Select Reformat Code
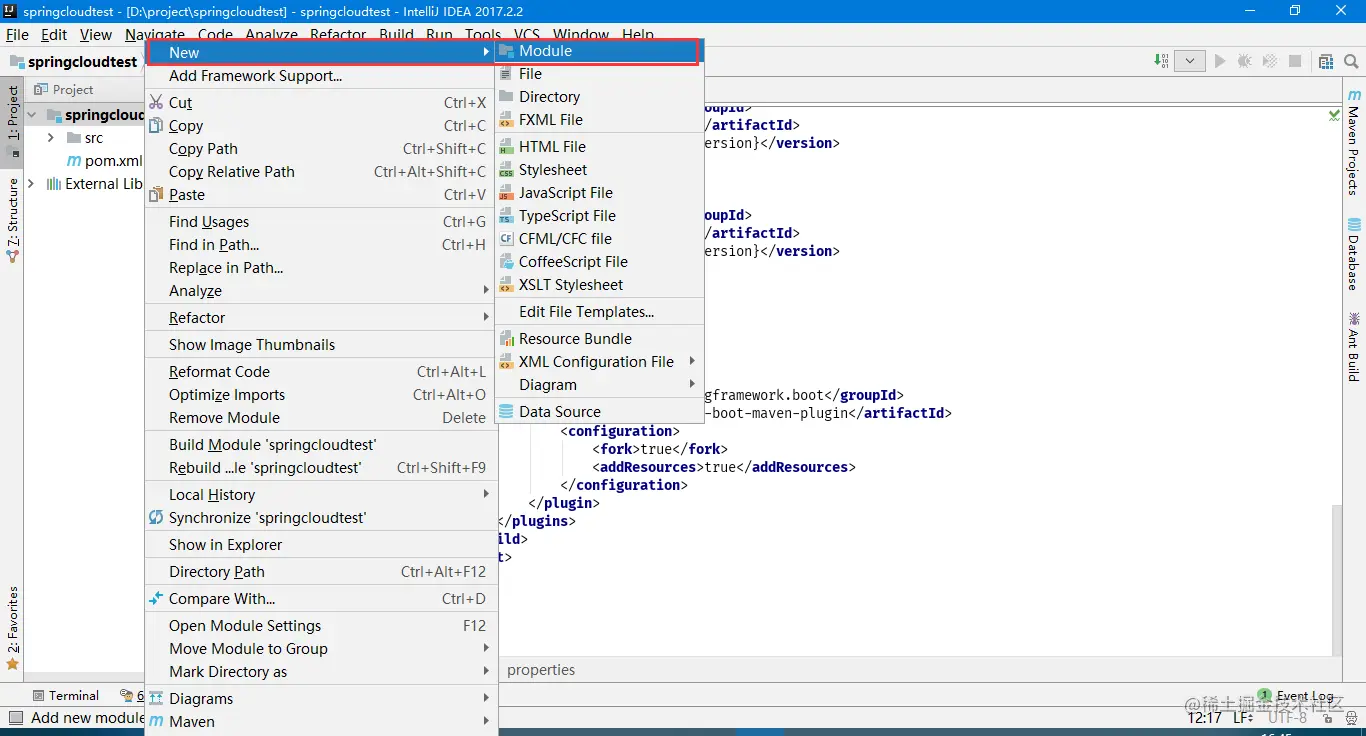The width and height of the screenshot is (1366, 736). coord(320,372)
